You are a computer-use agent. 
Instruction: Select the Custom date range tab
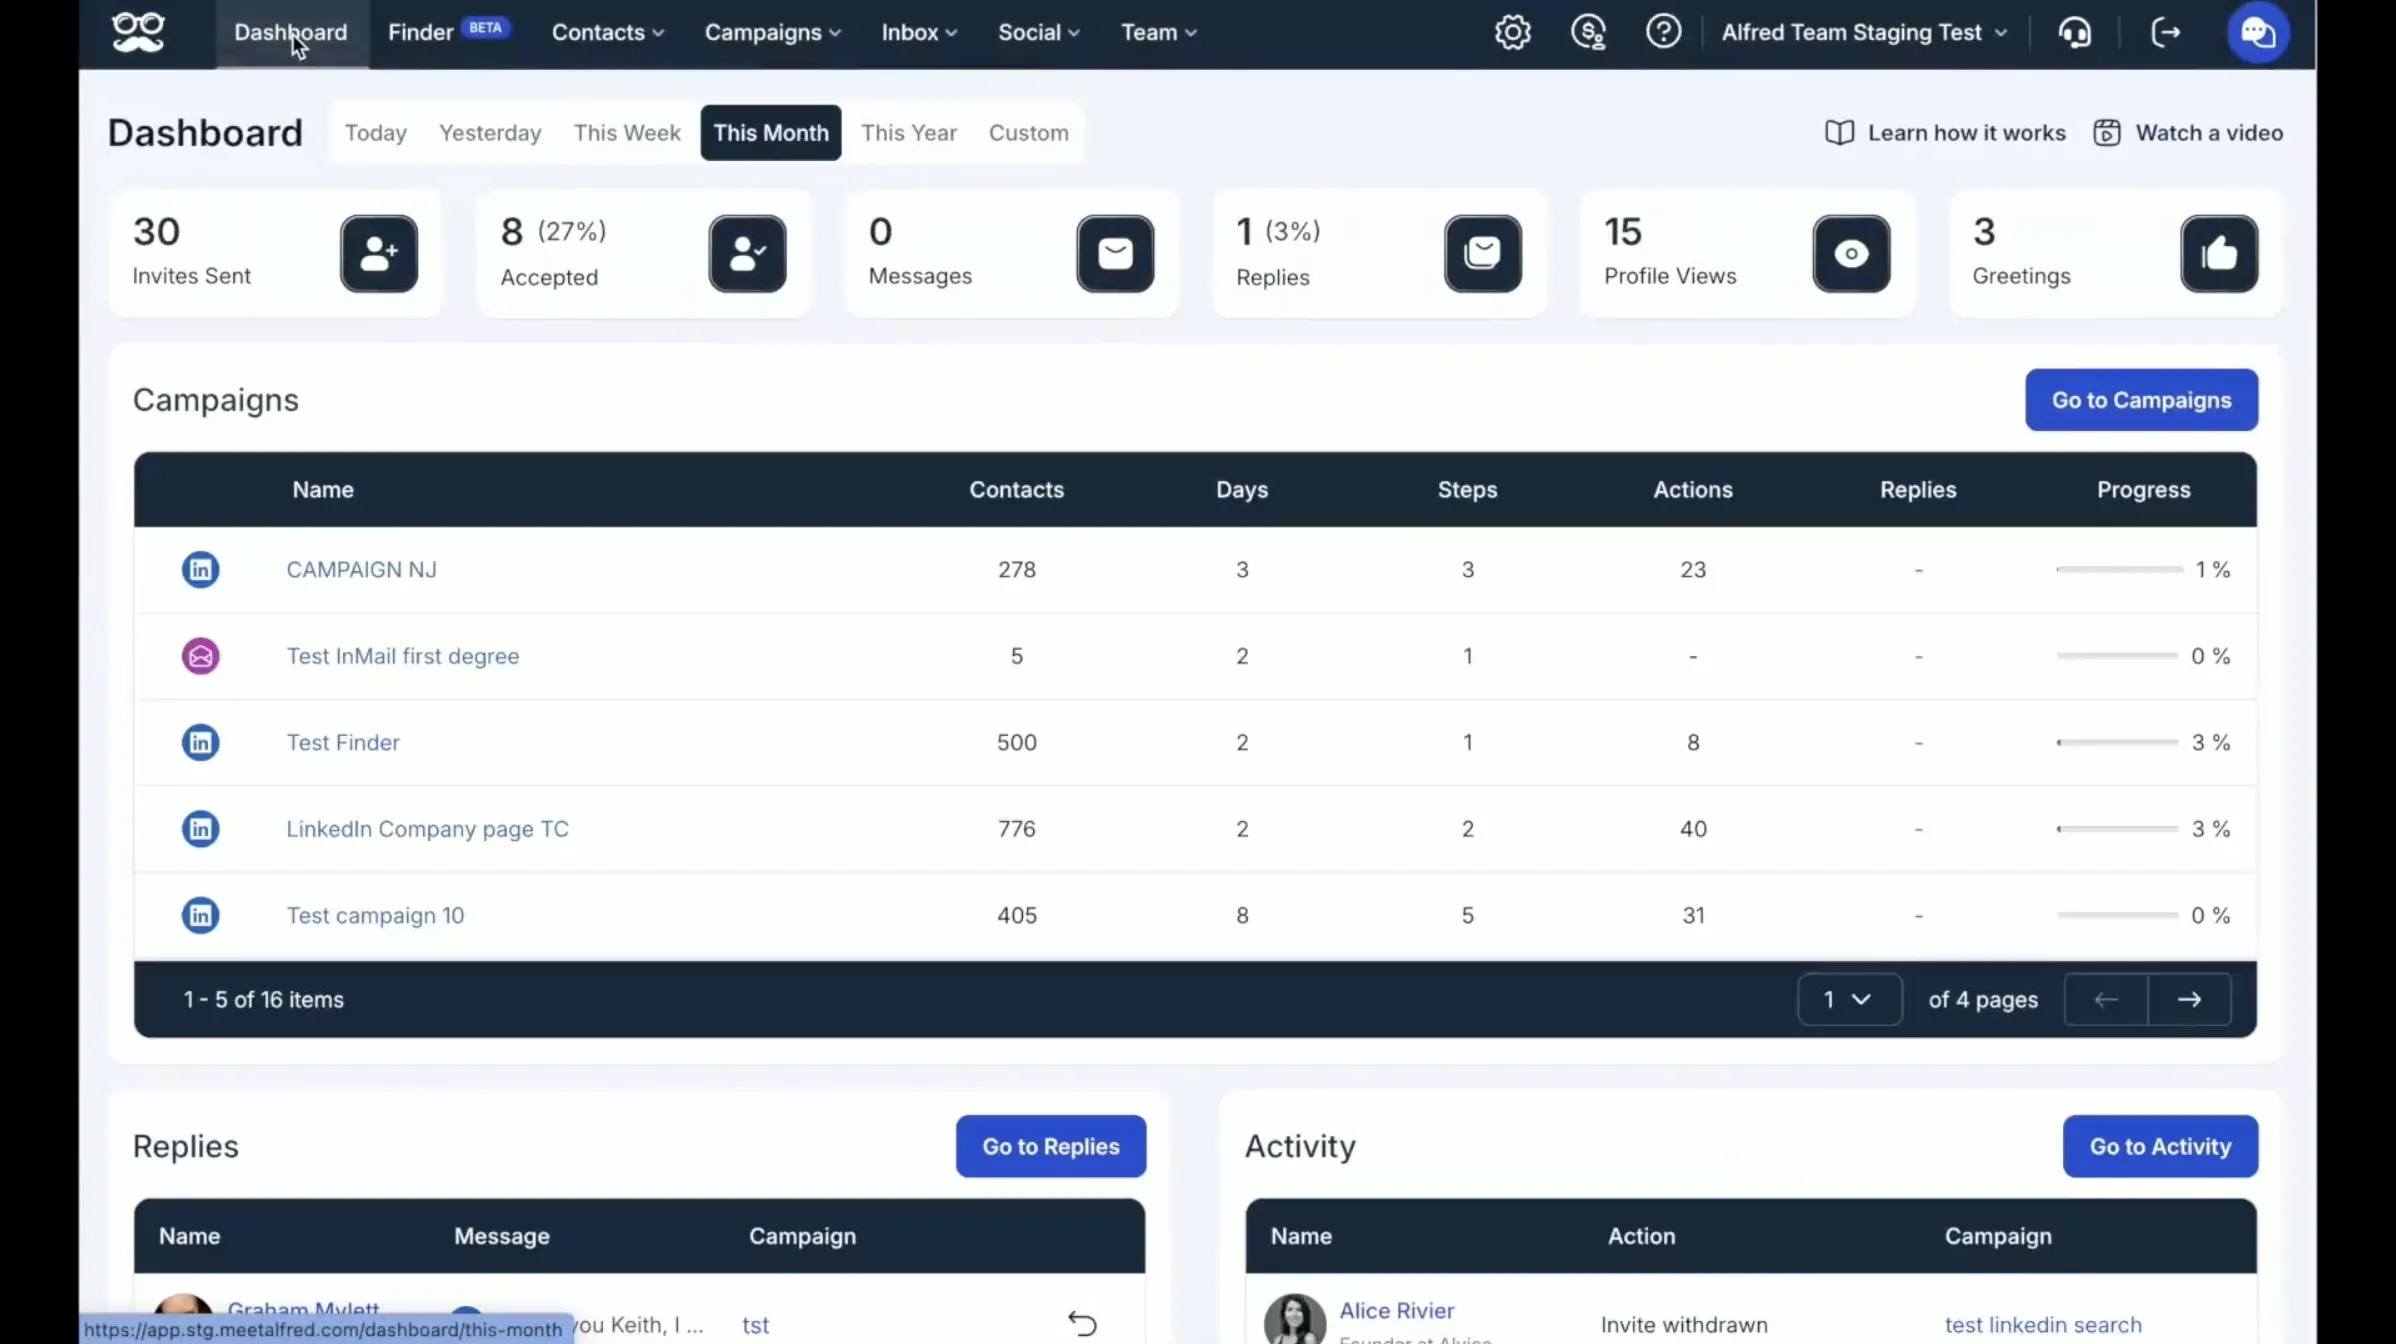1028,132
